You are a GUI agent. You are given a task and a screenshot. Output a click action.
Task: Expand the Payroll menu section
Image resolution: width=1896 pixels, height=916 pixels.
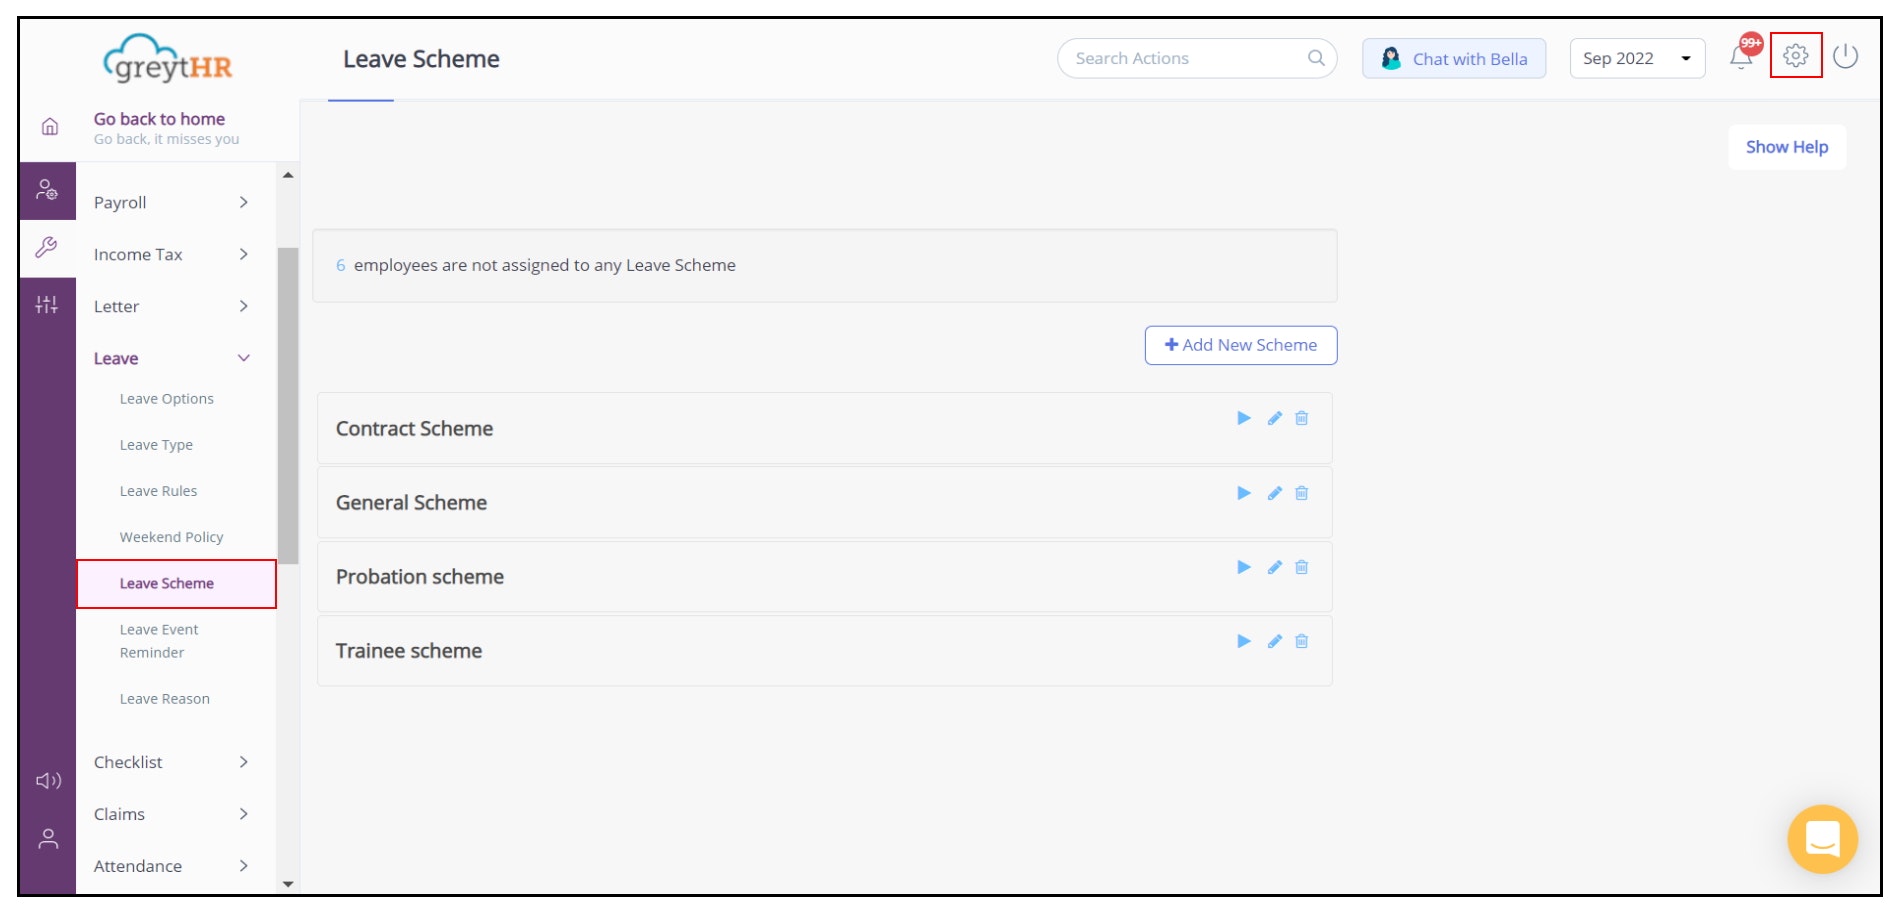tap(170, 202)
